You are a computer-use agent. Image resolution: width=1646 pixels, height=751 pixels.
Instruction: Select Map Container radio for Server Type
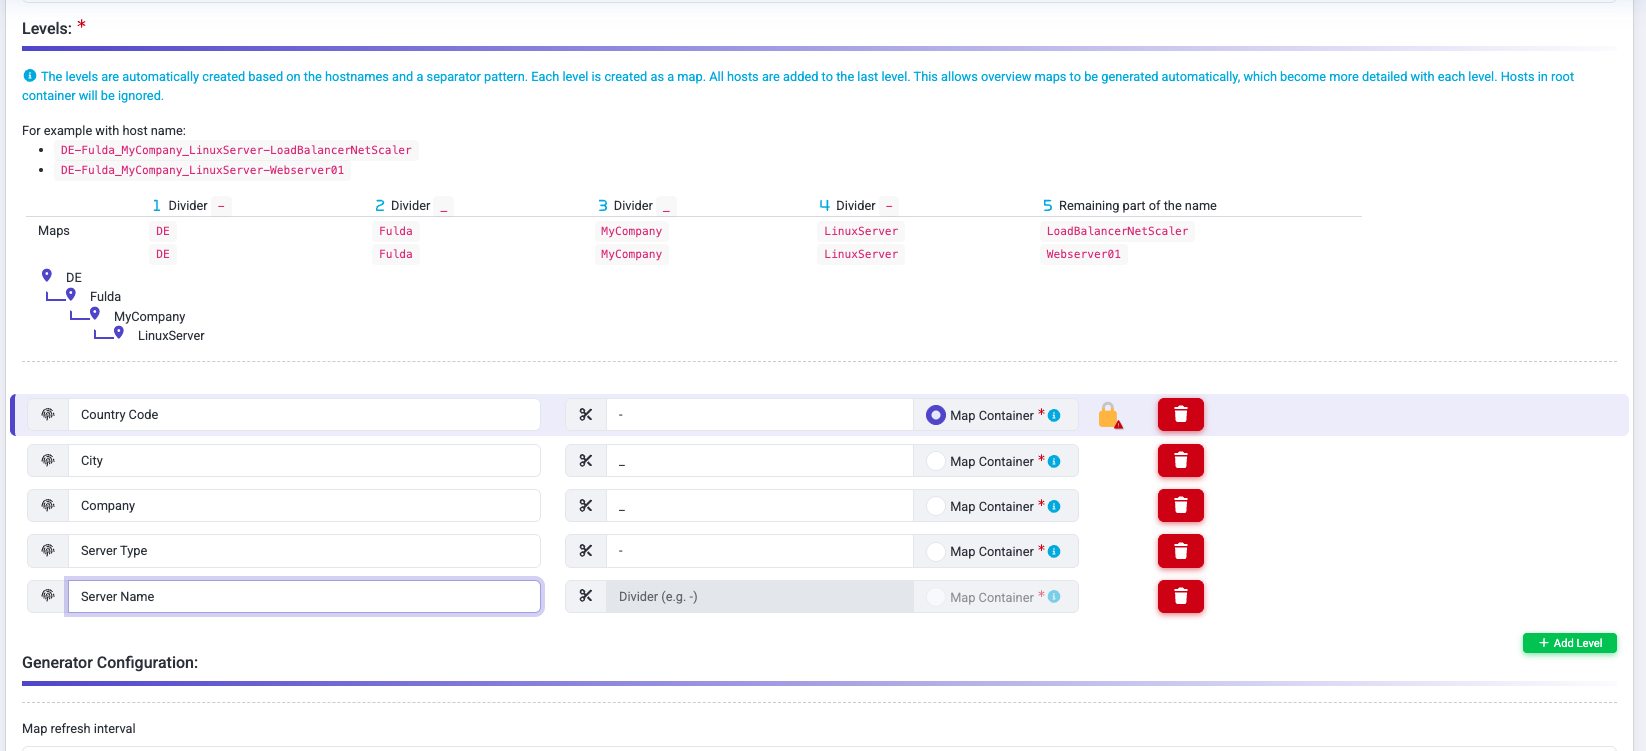[x=935, y=552]
